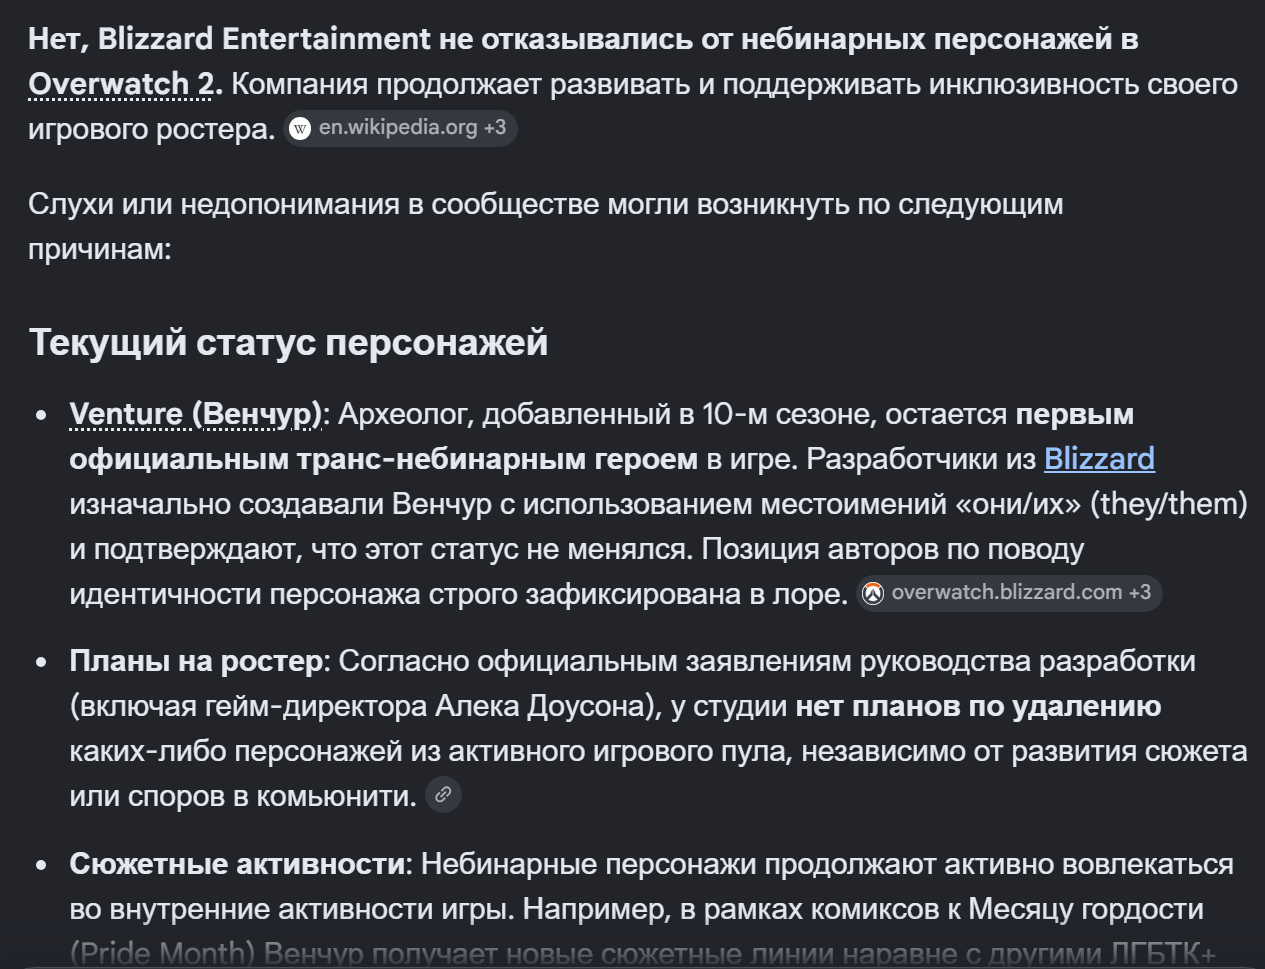The image size is (1265, 969).
Task: Click the bold "Сюжетные активности" label
Action: click(237, 864)
